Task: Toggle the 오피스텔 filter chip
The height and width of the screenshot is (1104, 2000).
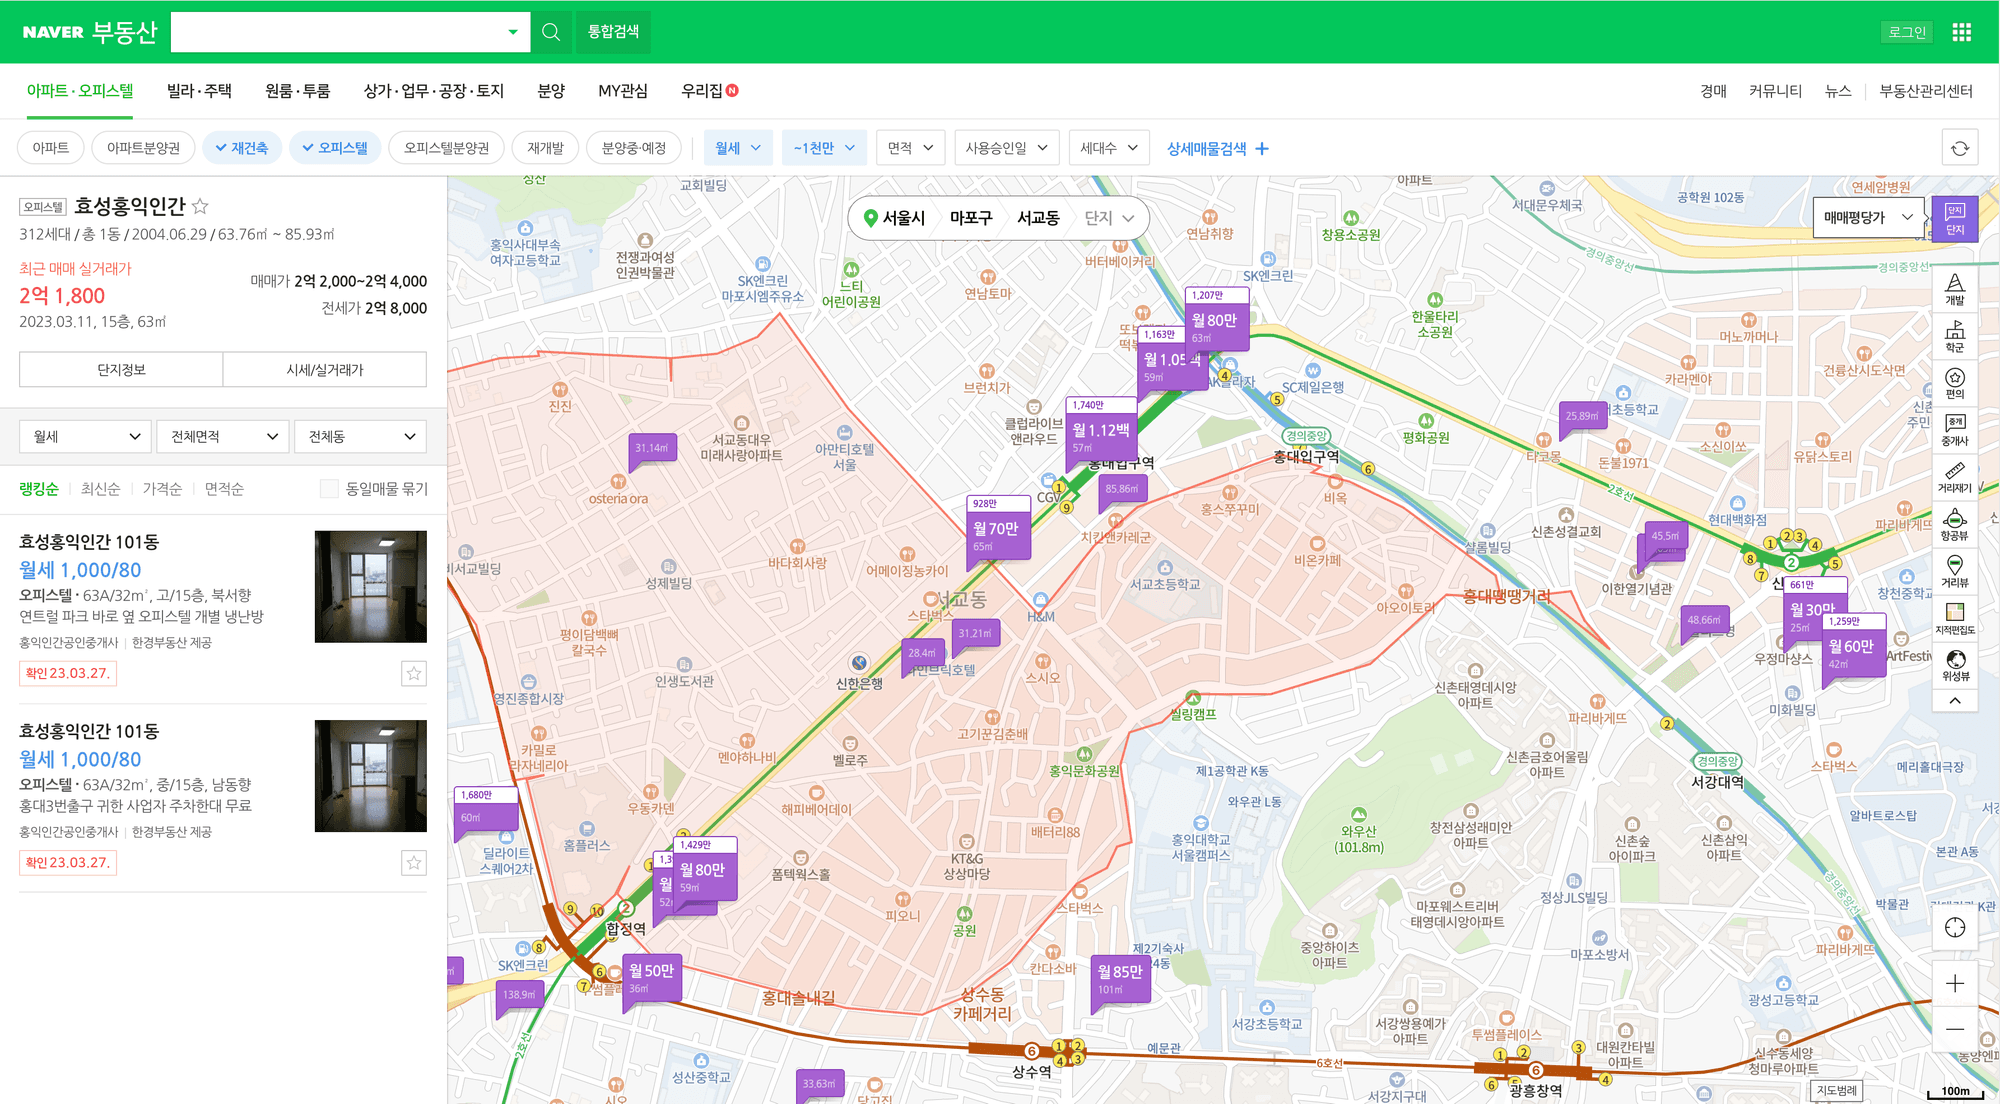Action: coord(335,148)
